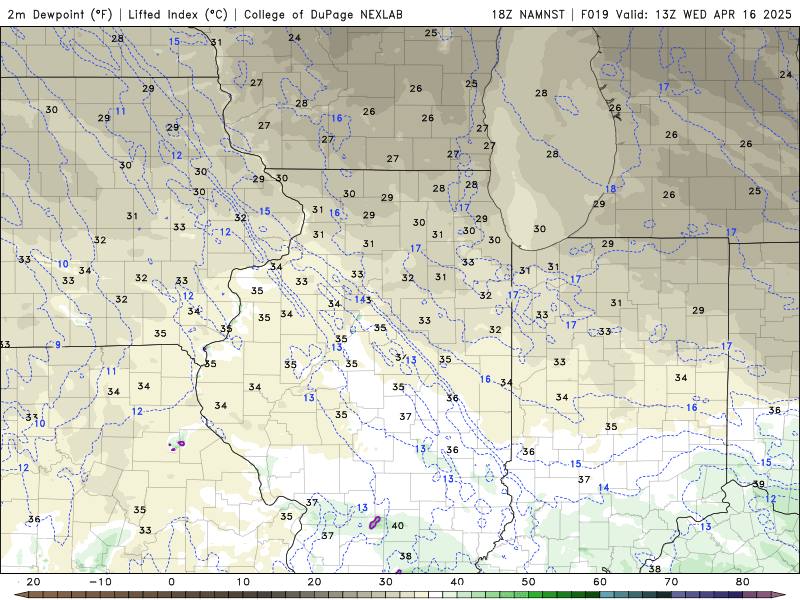The image size is (800, 600).
Task: Click the "College of DuPage NEXLAB" text
Action: pyautogui.click(x=323, y=14)
